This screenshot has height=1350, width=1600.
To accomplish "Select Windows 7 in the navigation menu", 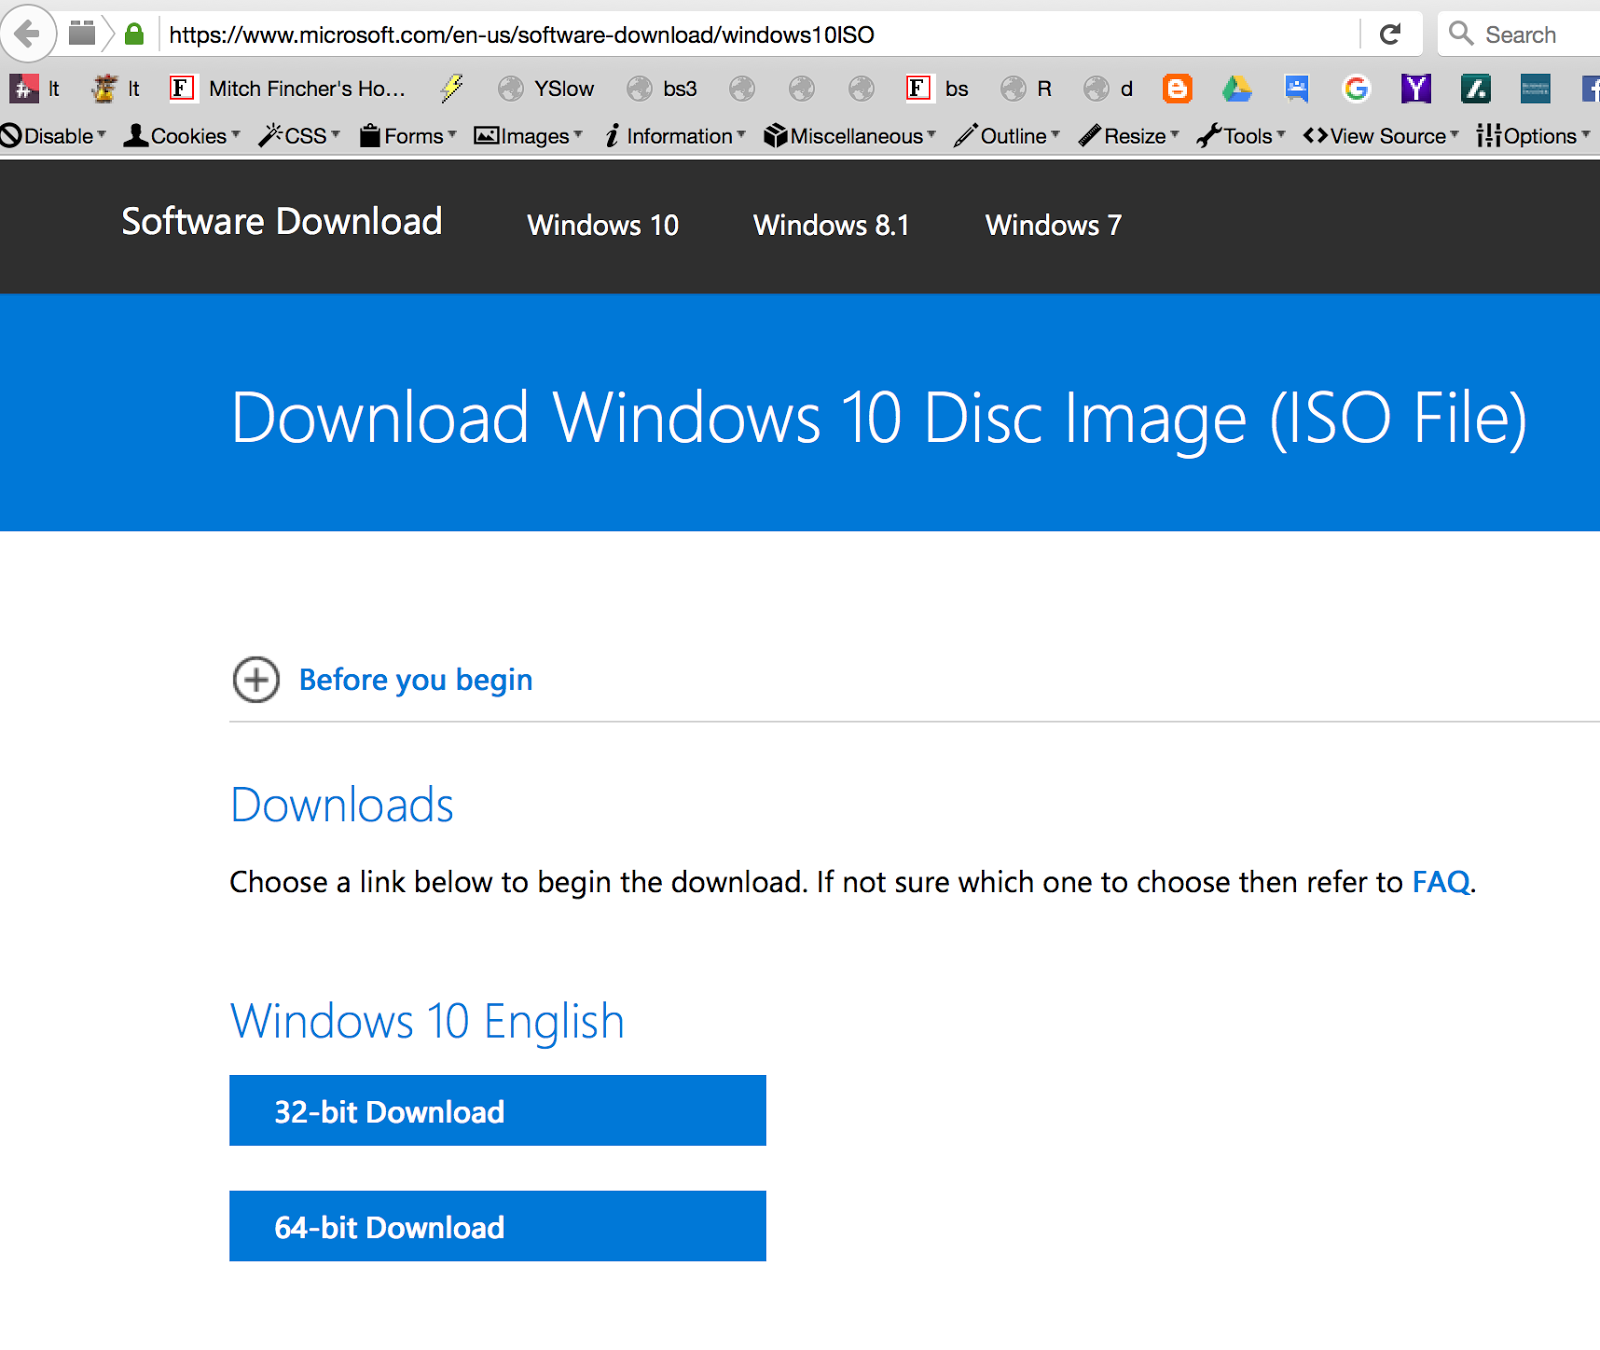I will (x=1053, y=225).
